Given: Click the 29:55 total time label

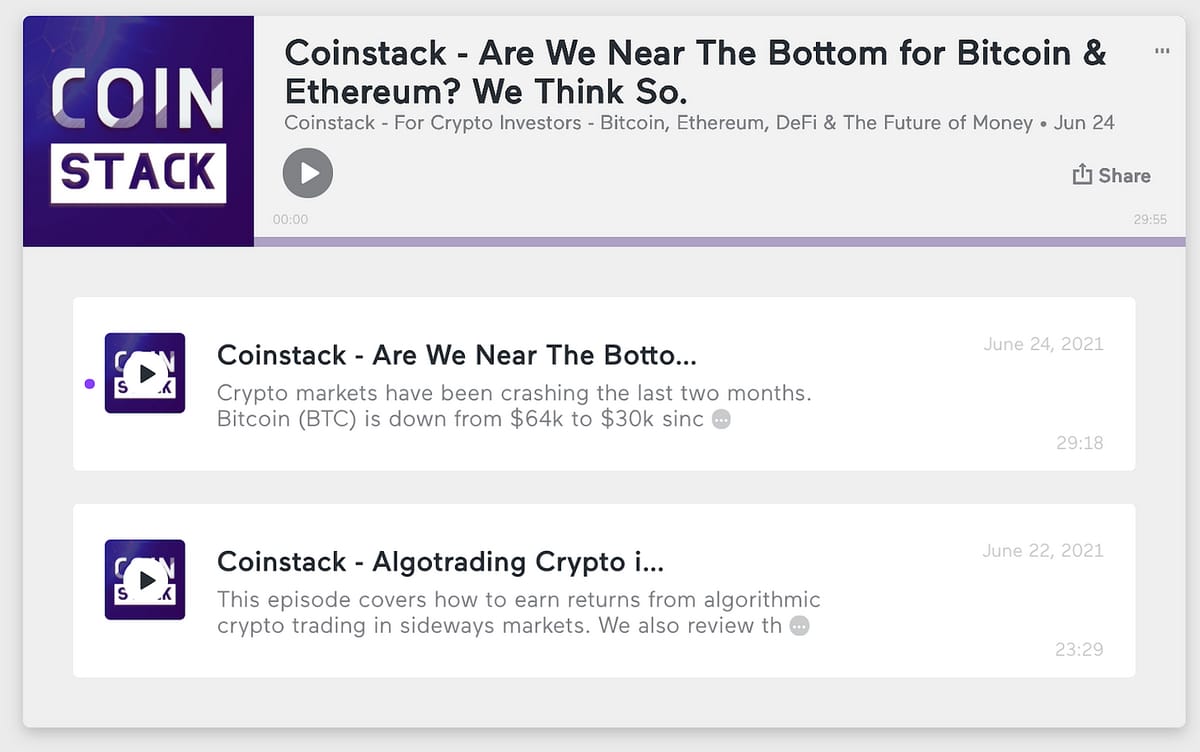Looking at the screenshot, I should 1150,219.
